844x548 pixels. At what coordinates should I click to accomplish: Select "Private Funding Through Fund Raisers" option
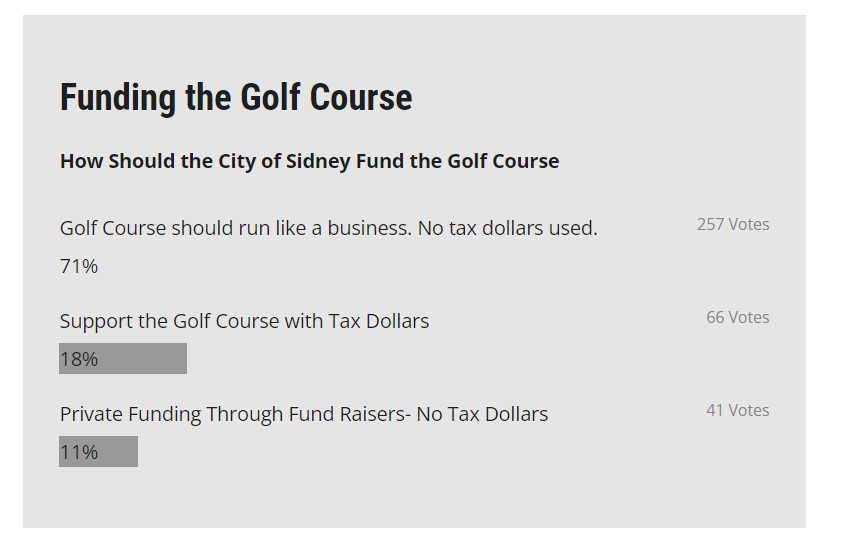click(228, 414)
